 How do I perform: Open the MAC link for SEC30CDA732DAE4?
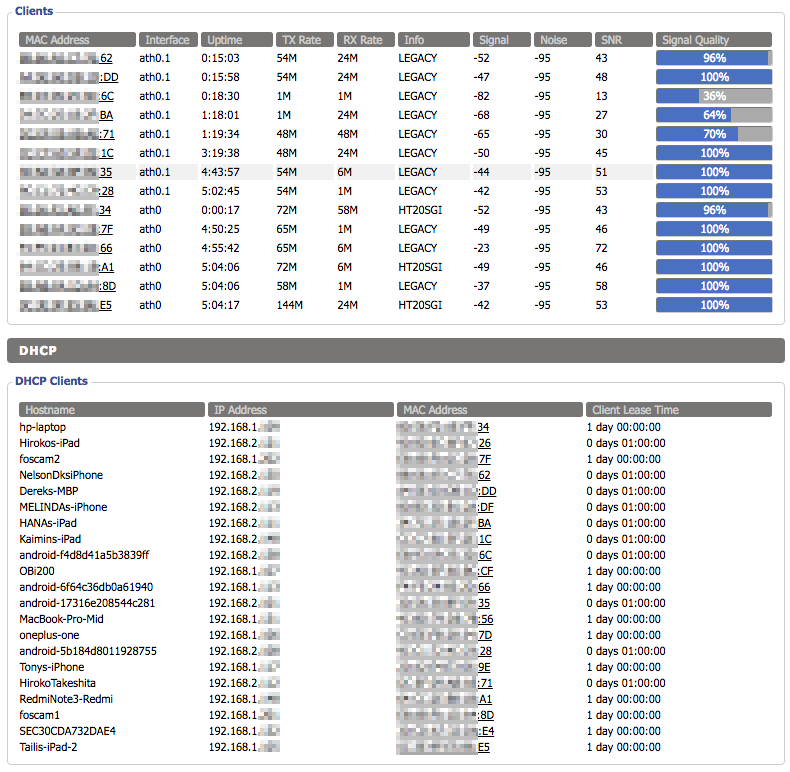(442, 731)
